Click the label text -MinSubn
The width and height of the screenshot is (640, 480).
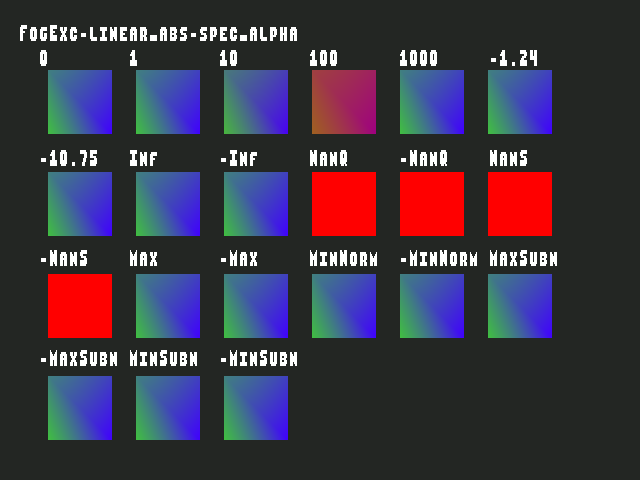pyautogui.click(x=259, y=358)
